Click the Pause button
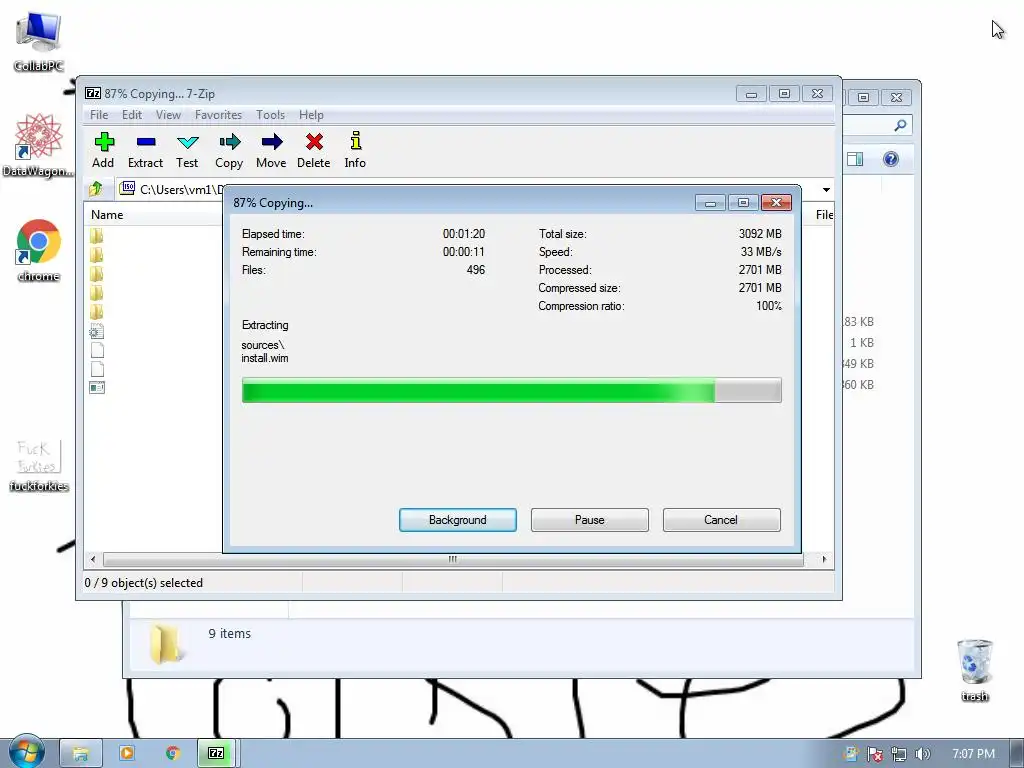 (x=590, y=520)
